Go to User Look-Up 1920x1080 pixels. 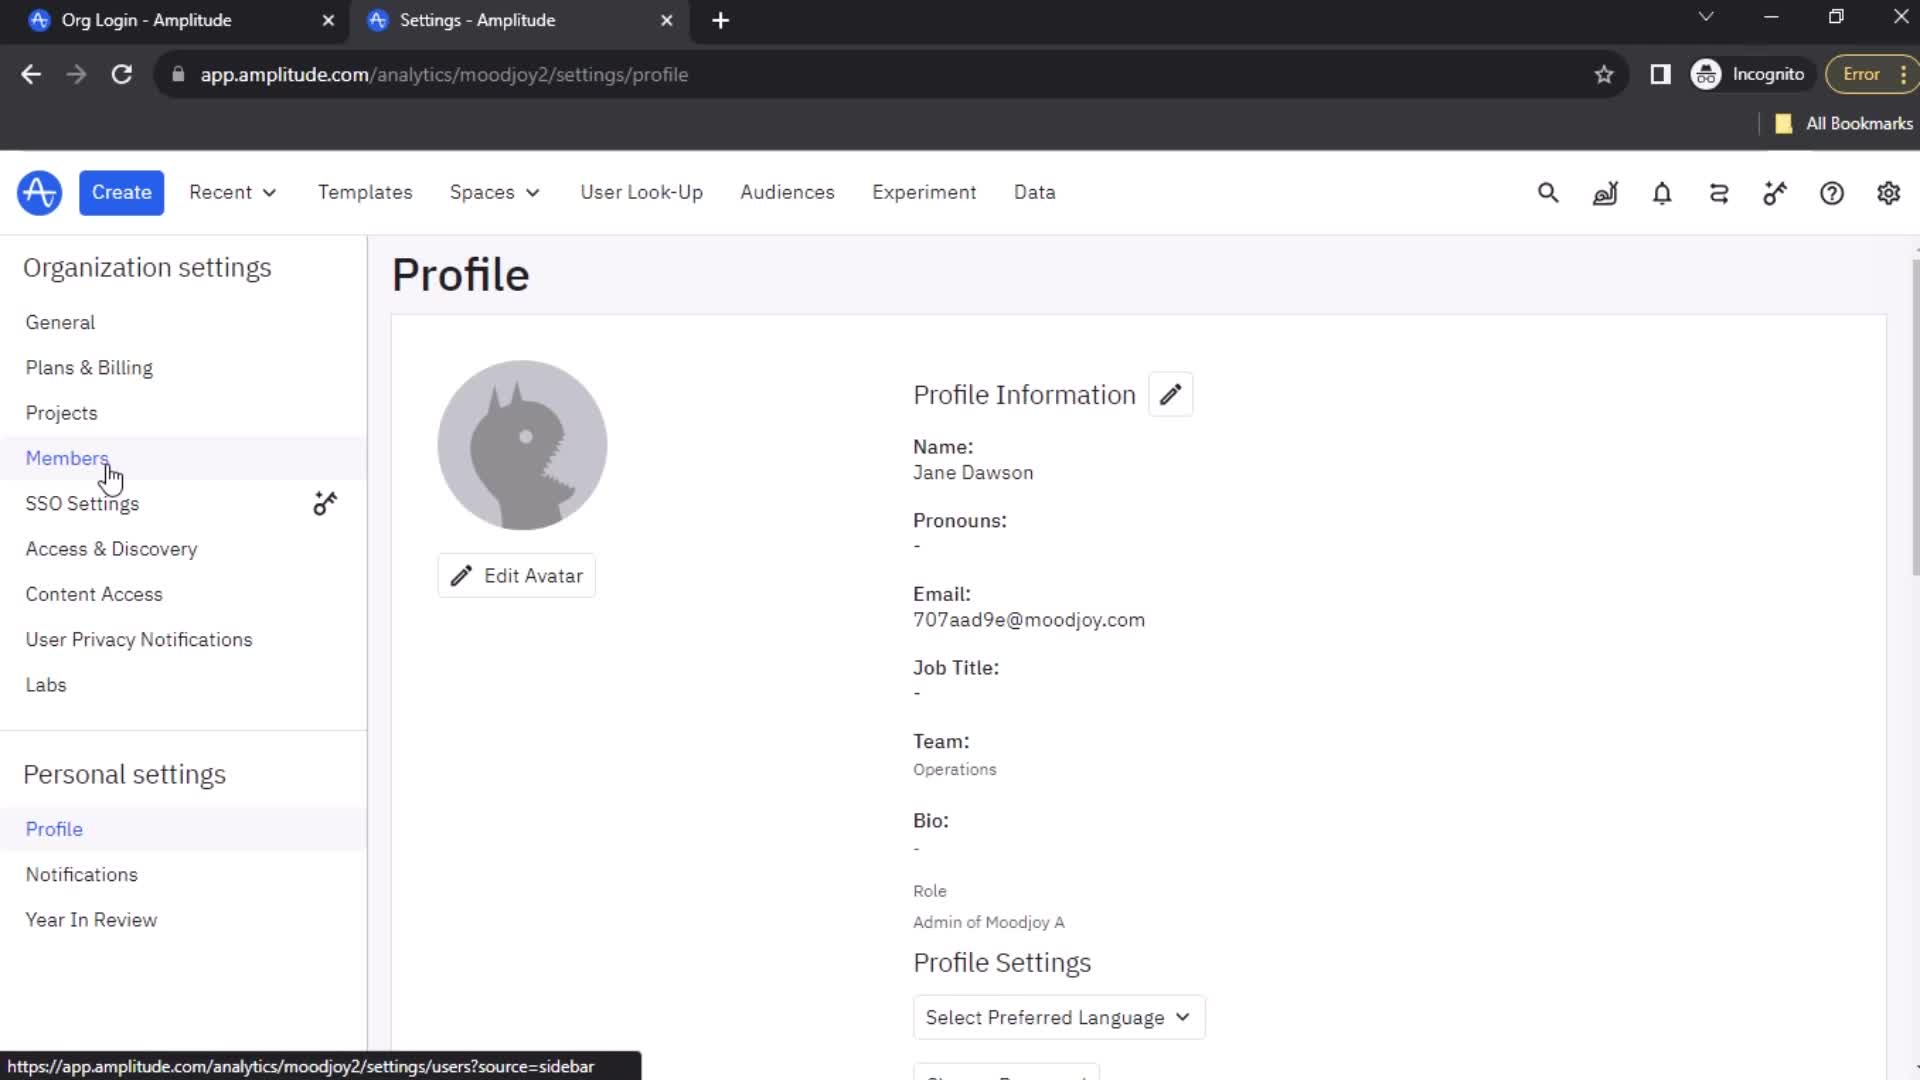tap(641, 193)
